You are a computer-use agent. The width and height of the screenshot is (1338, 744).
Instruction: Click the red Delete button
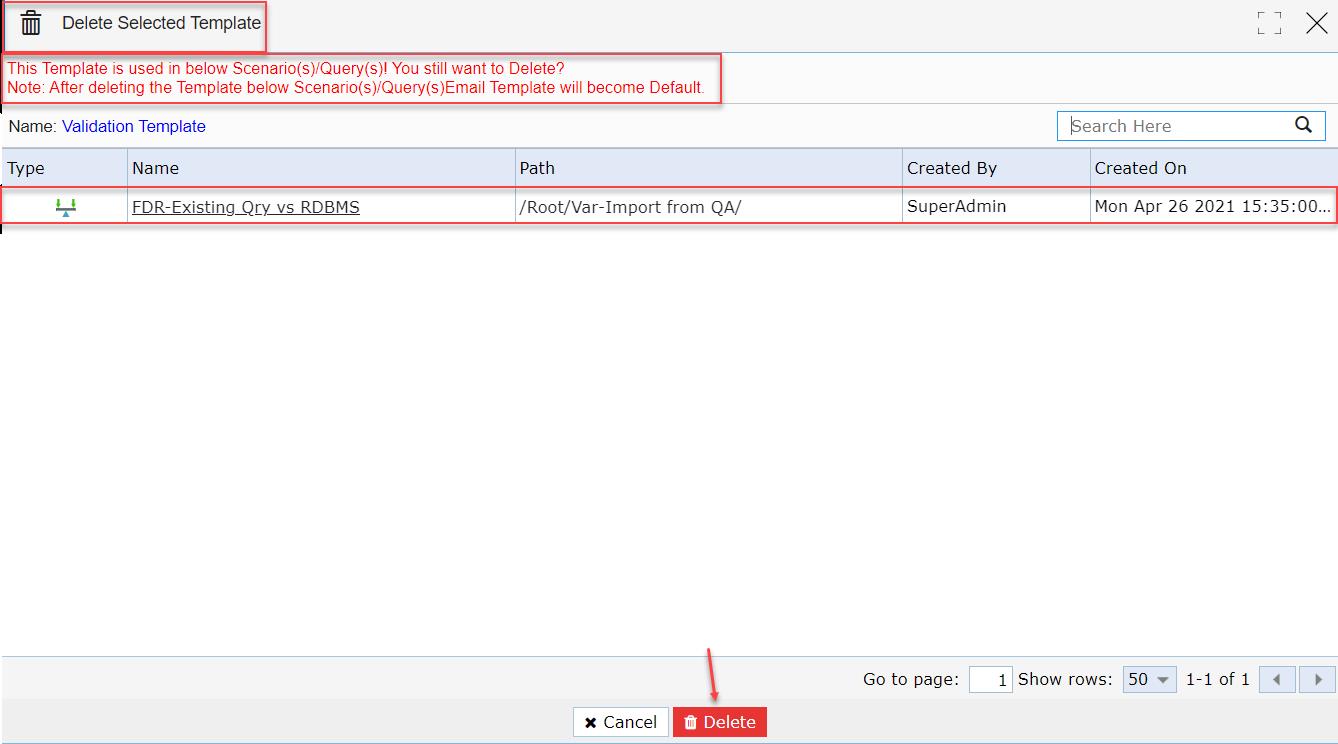pos(720,722)
